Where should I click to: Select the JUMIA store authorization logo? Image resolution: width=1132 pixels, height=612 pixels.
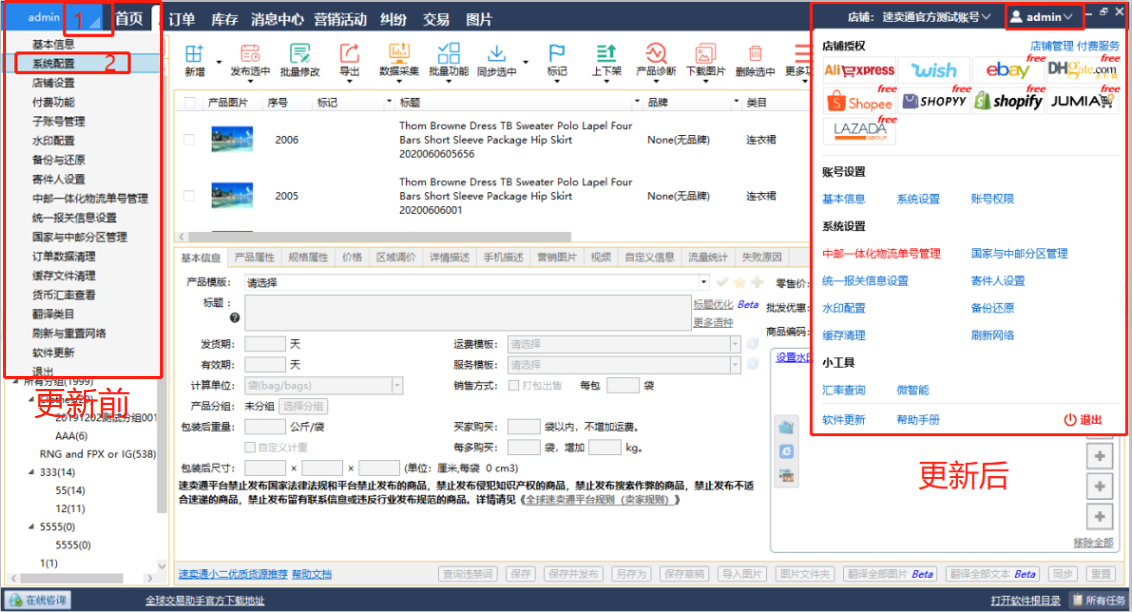pyautogui.click(x=1081, y=101)
